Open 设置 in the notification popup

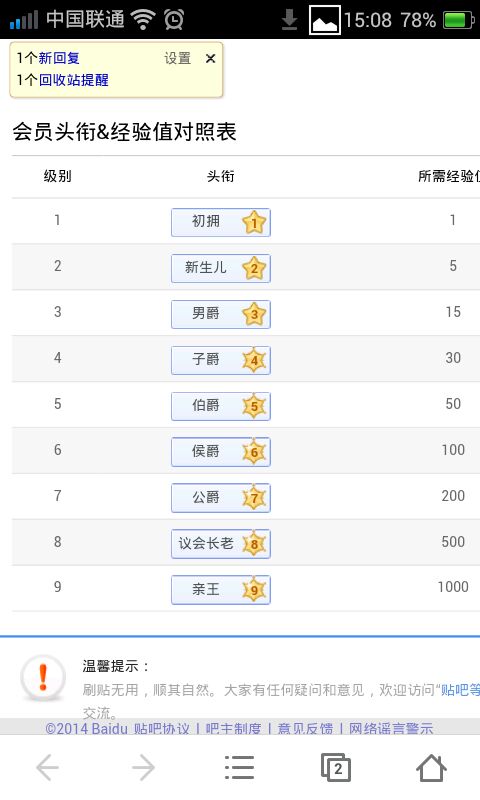178,58
